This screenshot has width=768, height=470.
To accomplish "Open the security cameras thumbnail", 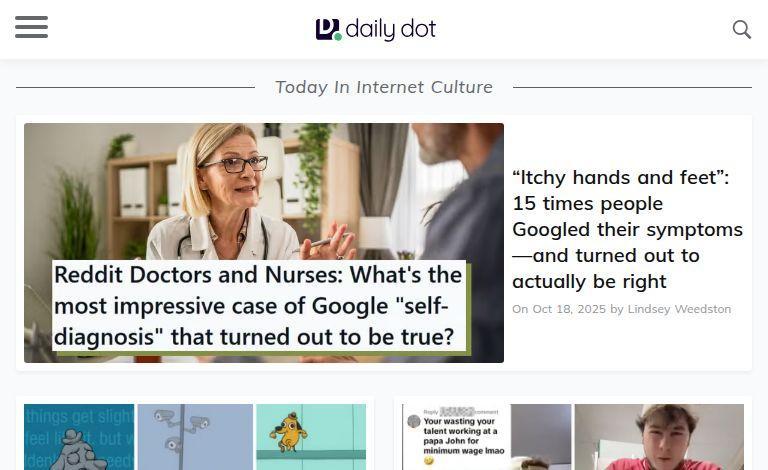I will 195,437.
